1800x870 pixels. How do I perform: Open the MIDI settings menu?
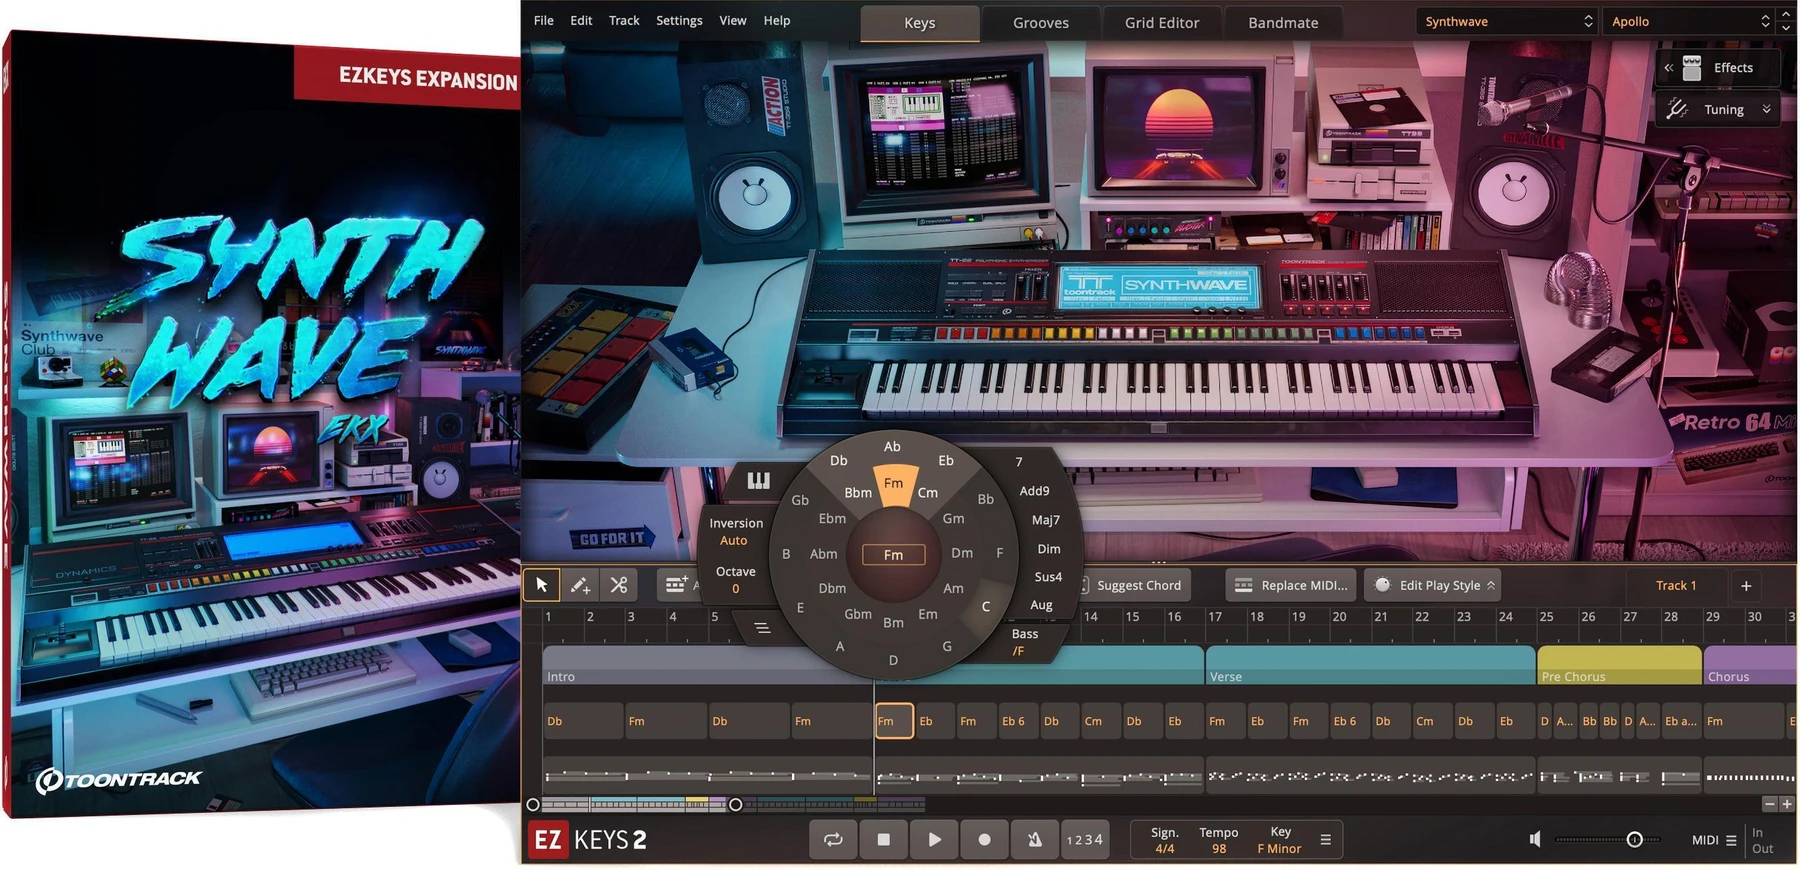coord(1714,840)
